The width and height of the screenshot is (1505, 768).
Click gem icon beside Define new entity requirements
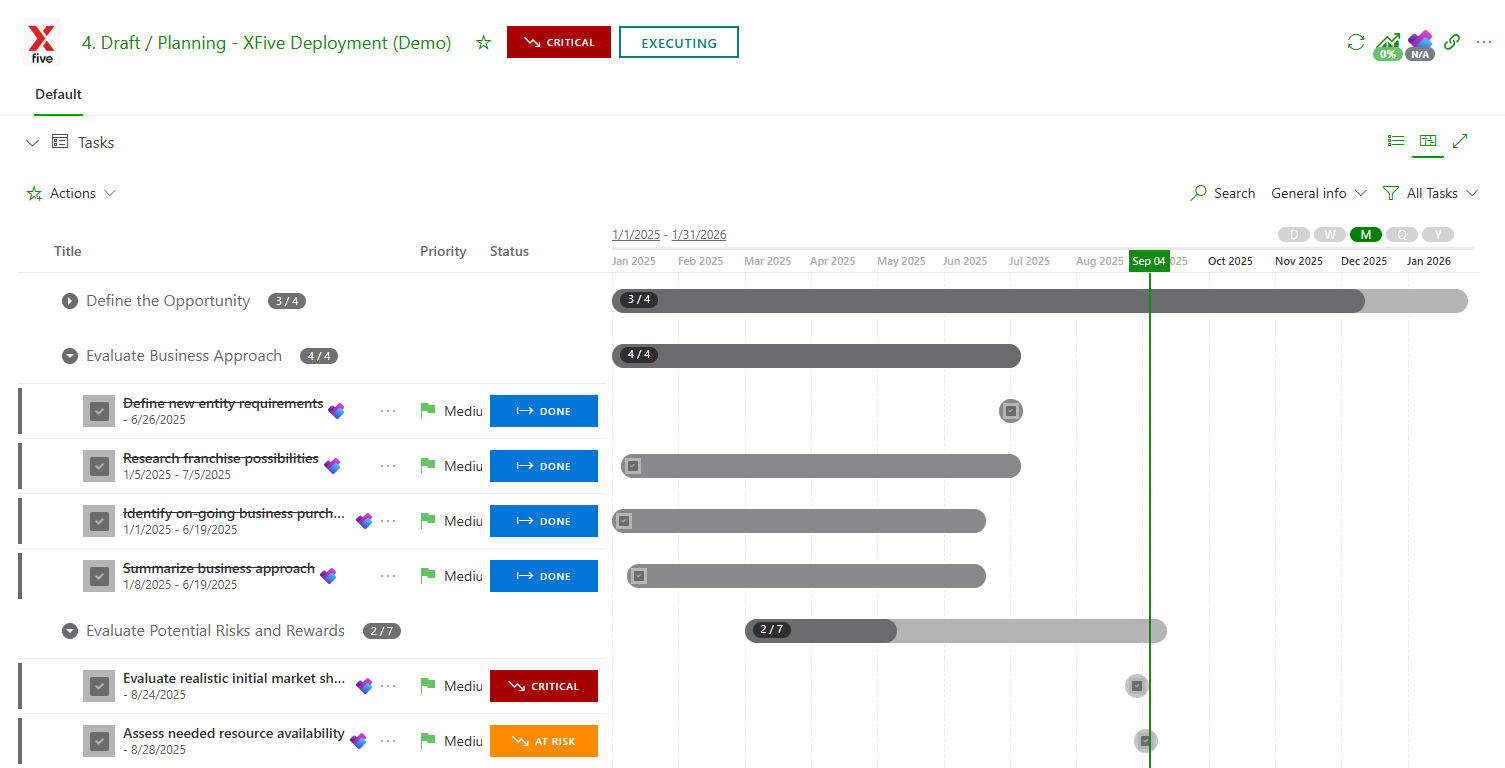pyautogui.click(x=336, y=411)
